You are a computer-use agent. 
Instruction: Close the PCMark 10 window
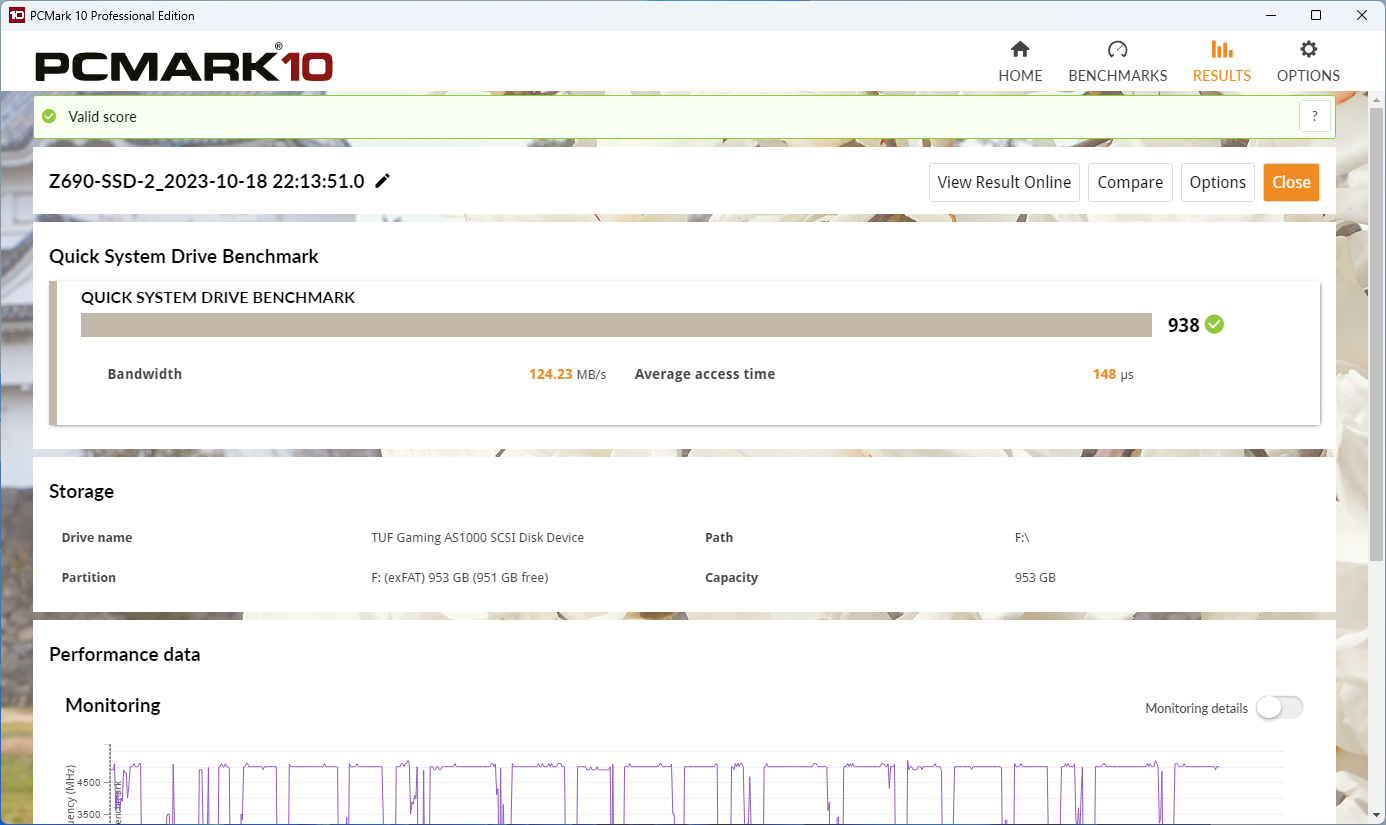tap(1362, 15)
